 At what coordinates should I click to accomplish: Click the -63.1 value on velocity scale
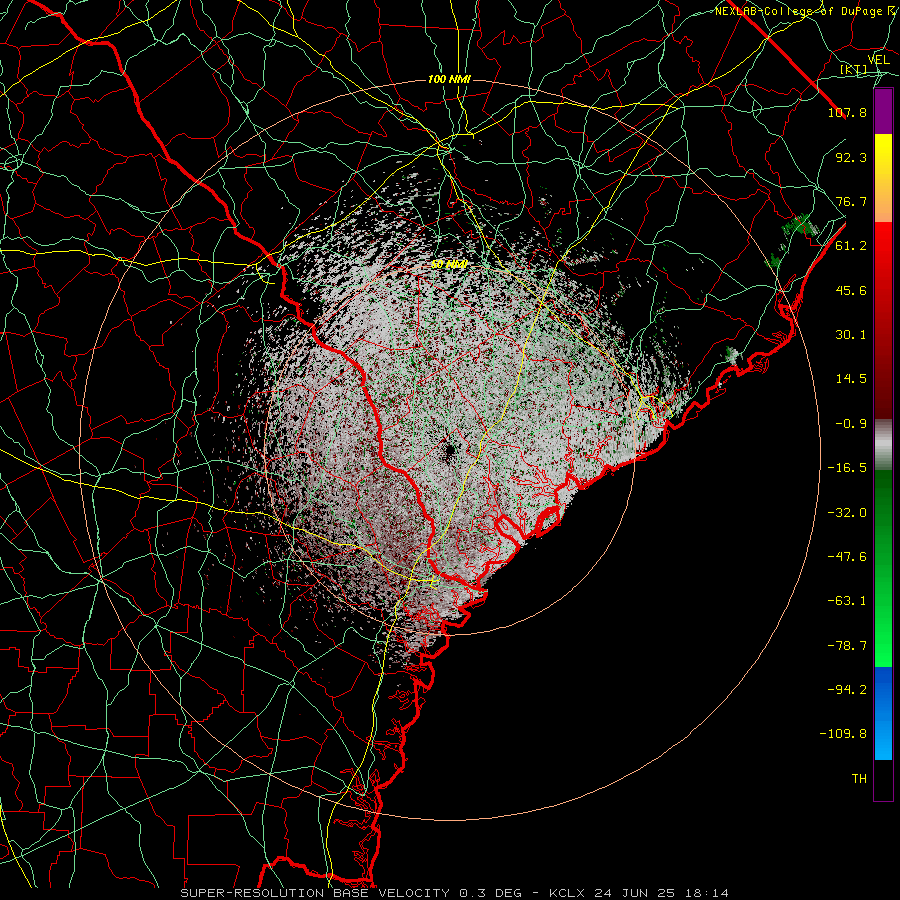click(x=847, y=601)
